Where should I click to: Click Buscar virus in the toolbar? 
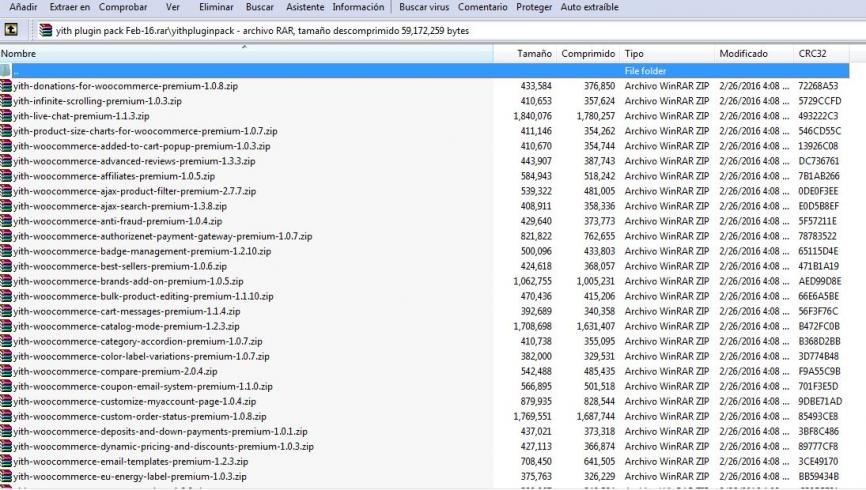(x=424, y=7)
